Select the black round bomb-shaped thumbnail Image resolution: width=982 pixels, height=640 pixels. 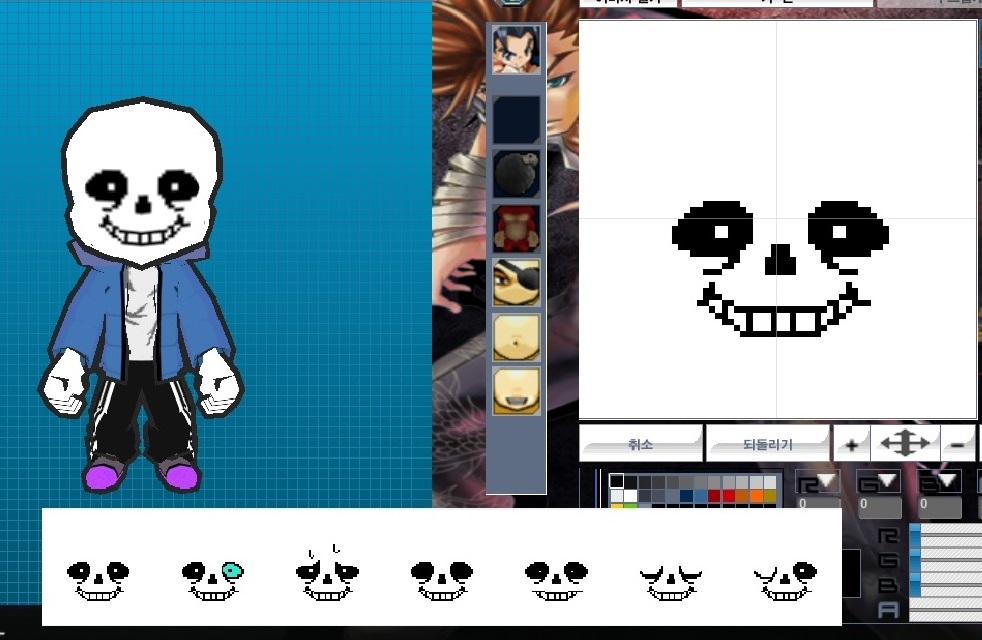(516, 174)
